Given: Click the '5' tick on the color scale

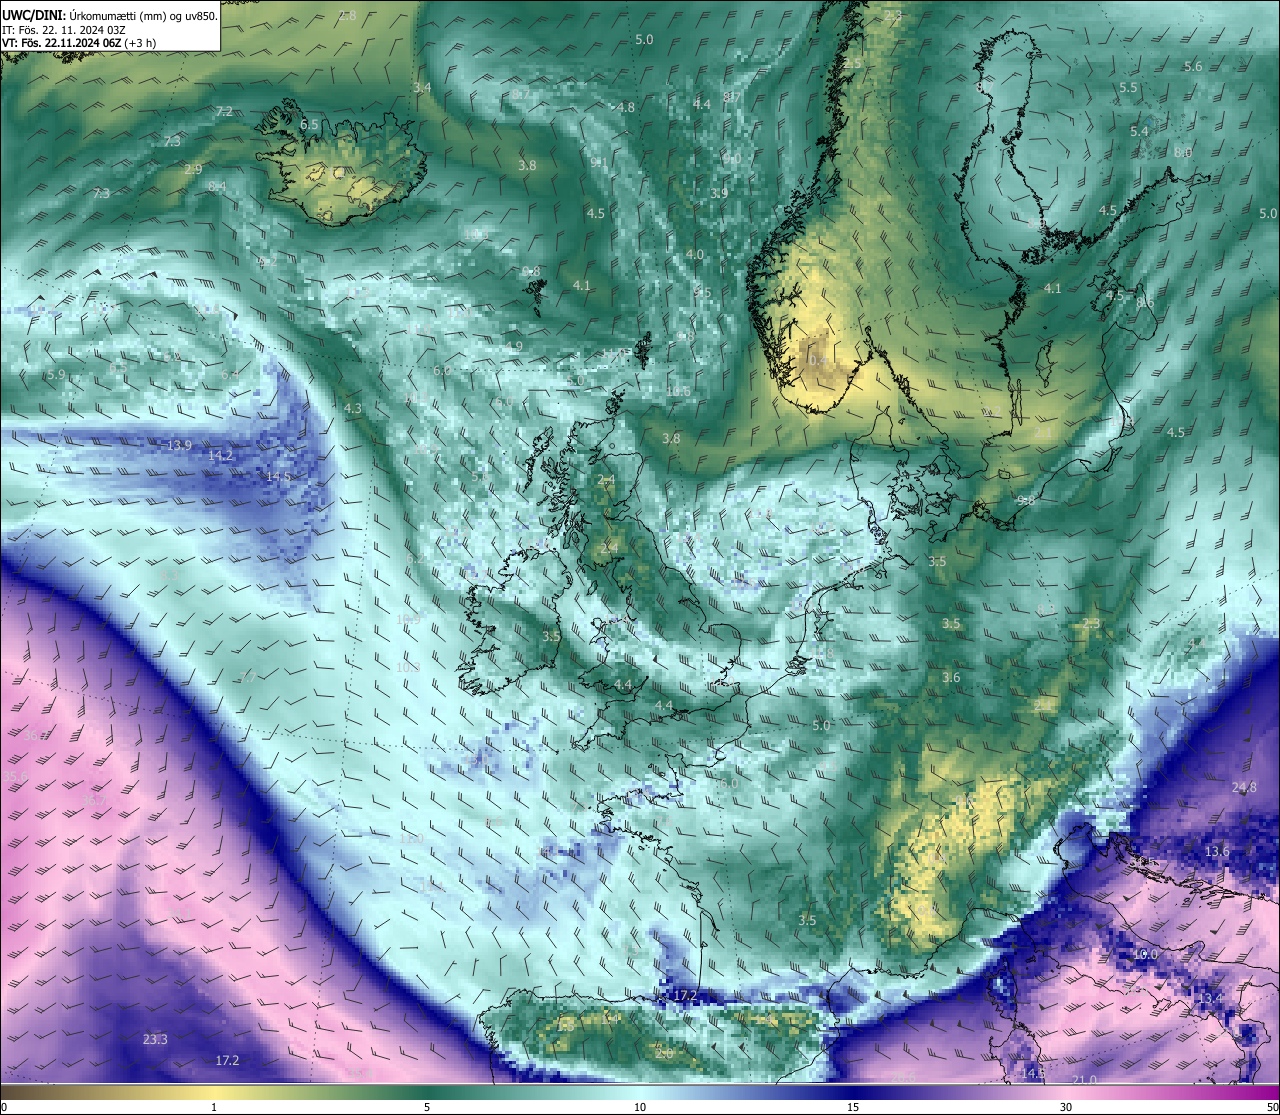Looking at the screenshot, I should 427,1107.
